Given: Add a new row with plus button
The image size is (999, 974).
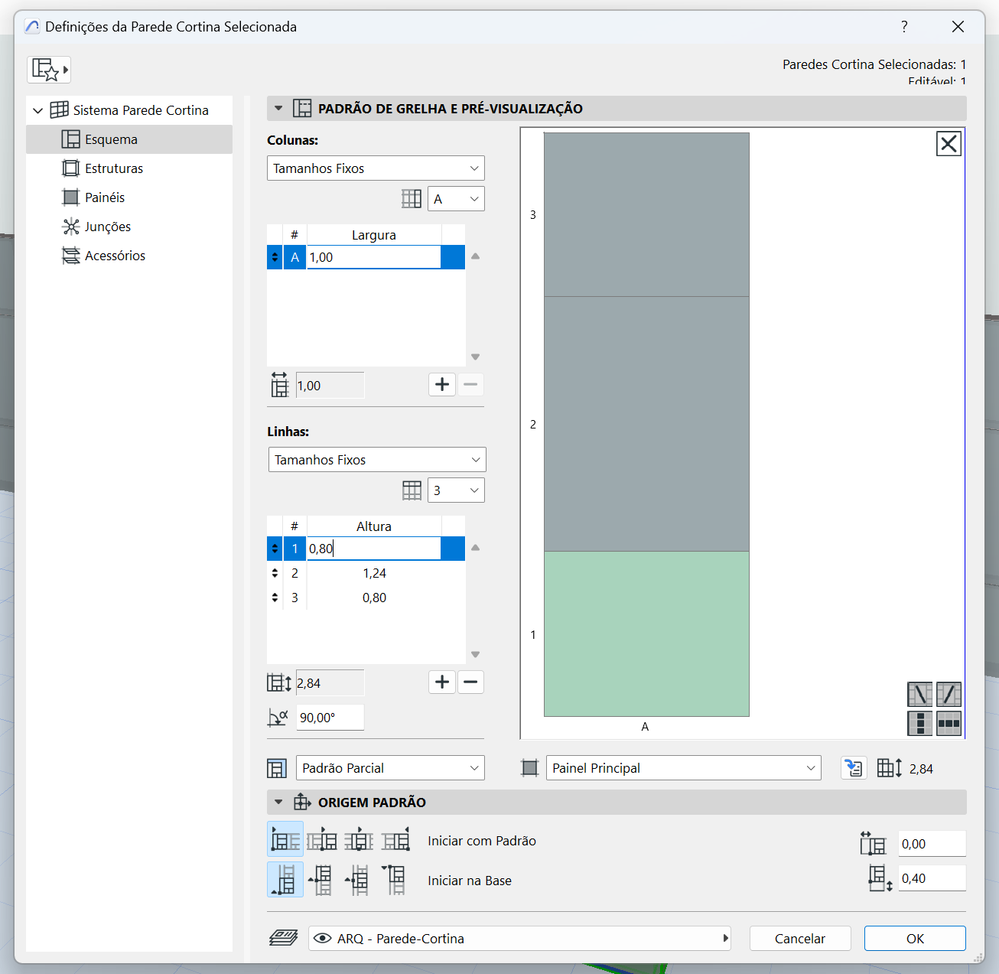Looking at the screenshot, I should pos(442,682).
